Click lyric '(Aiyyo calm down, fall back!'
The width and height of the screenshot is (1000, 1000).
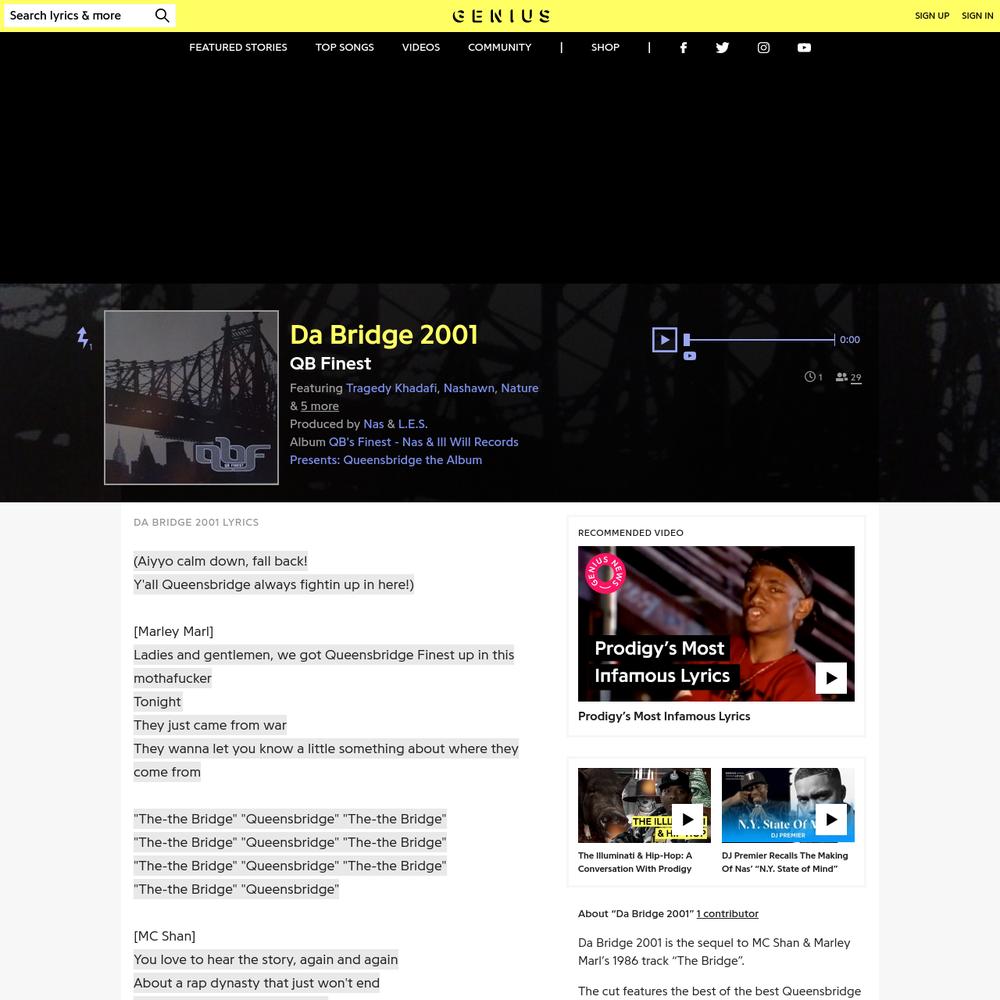tap(220, 561)
